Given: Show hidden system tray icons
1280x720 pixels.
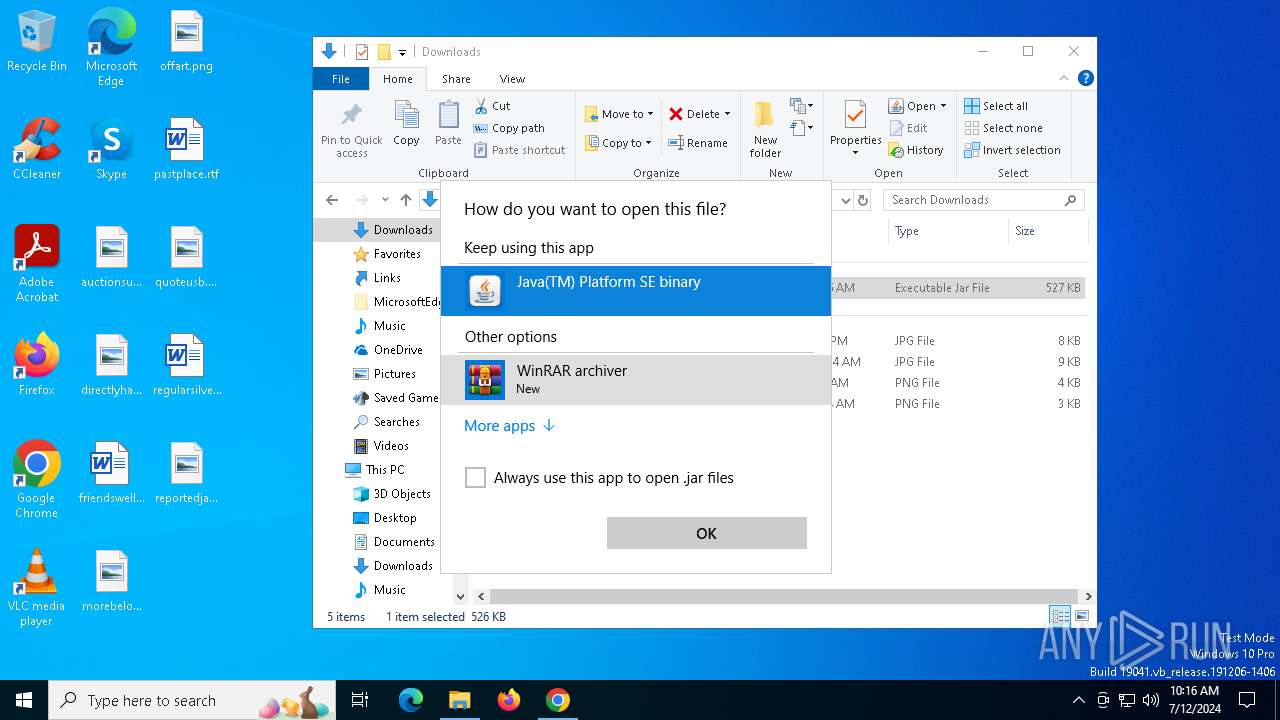Looking at the screenshot, I should 1078,700.
